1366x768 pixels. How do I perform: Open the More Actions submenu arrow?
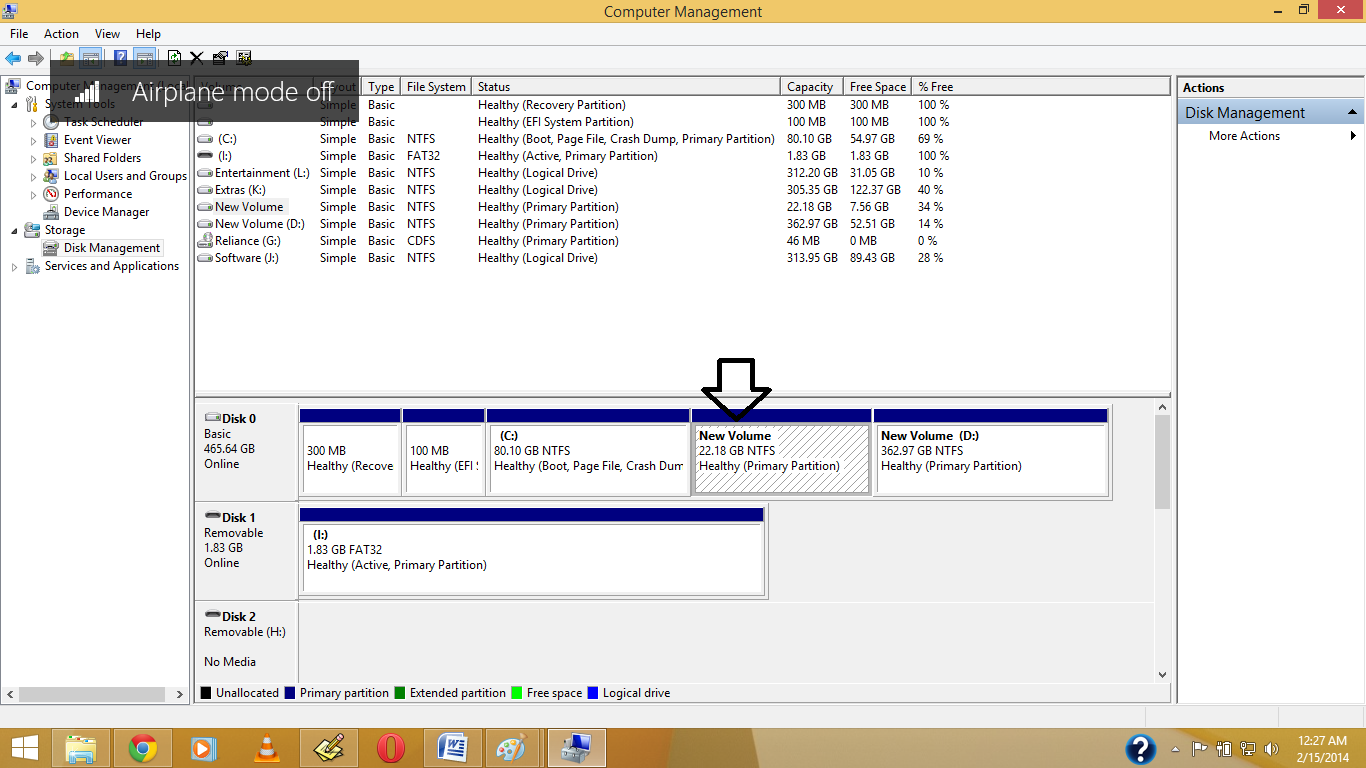click(x=1354, y=136)
